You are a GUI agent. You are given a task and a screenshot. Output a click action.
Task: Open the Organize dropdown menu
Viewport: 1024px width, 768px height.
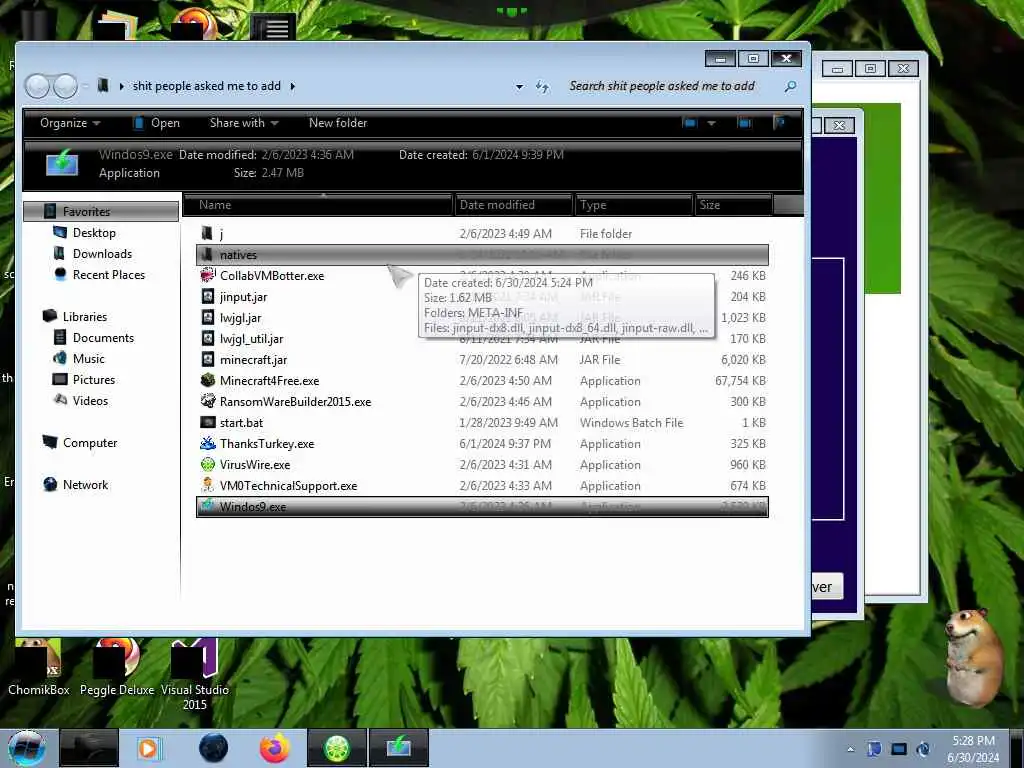(x=70, y=123)
